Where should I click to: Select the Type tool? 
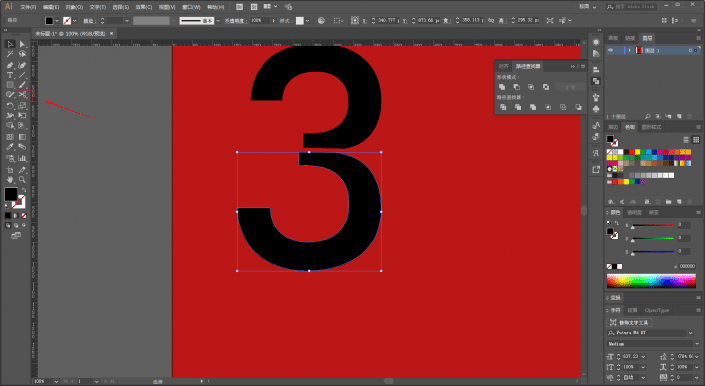[10, 75]
